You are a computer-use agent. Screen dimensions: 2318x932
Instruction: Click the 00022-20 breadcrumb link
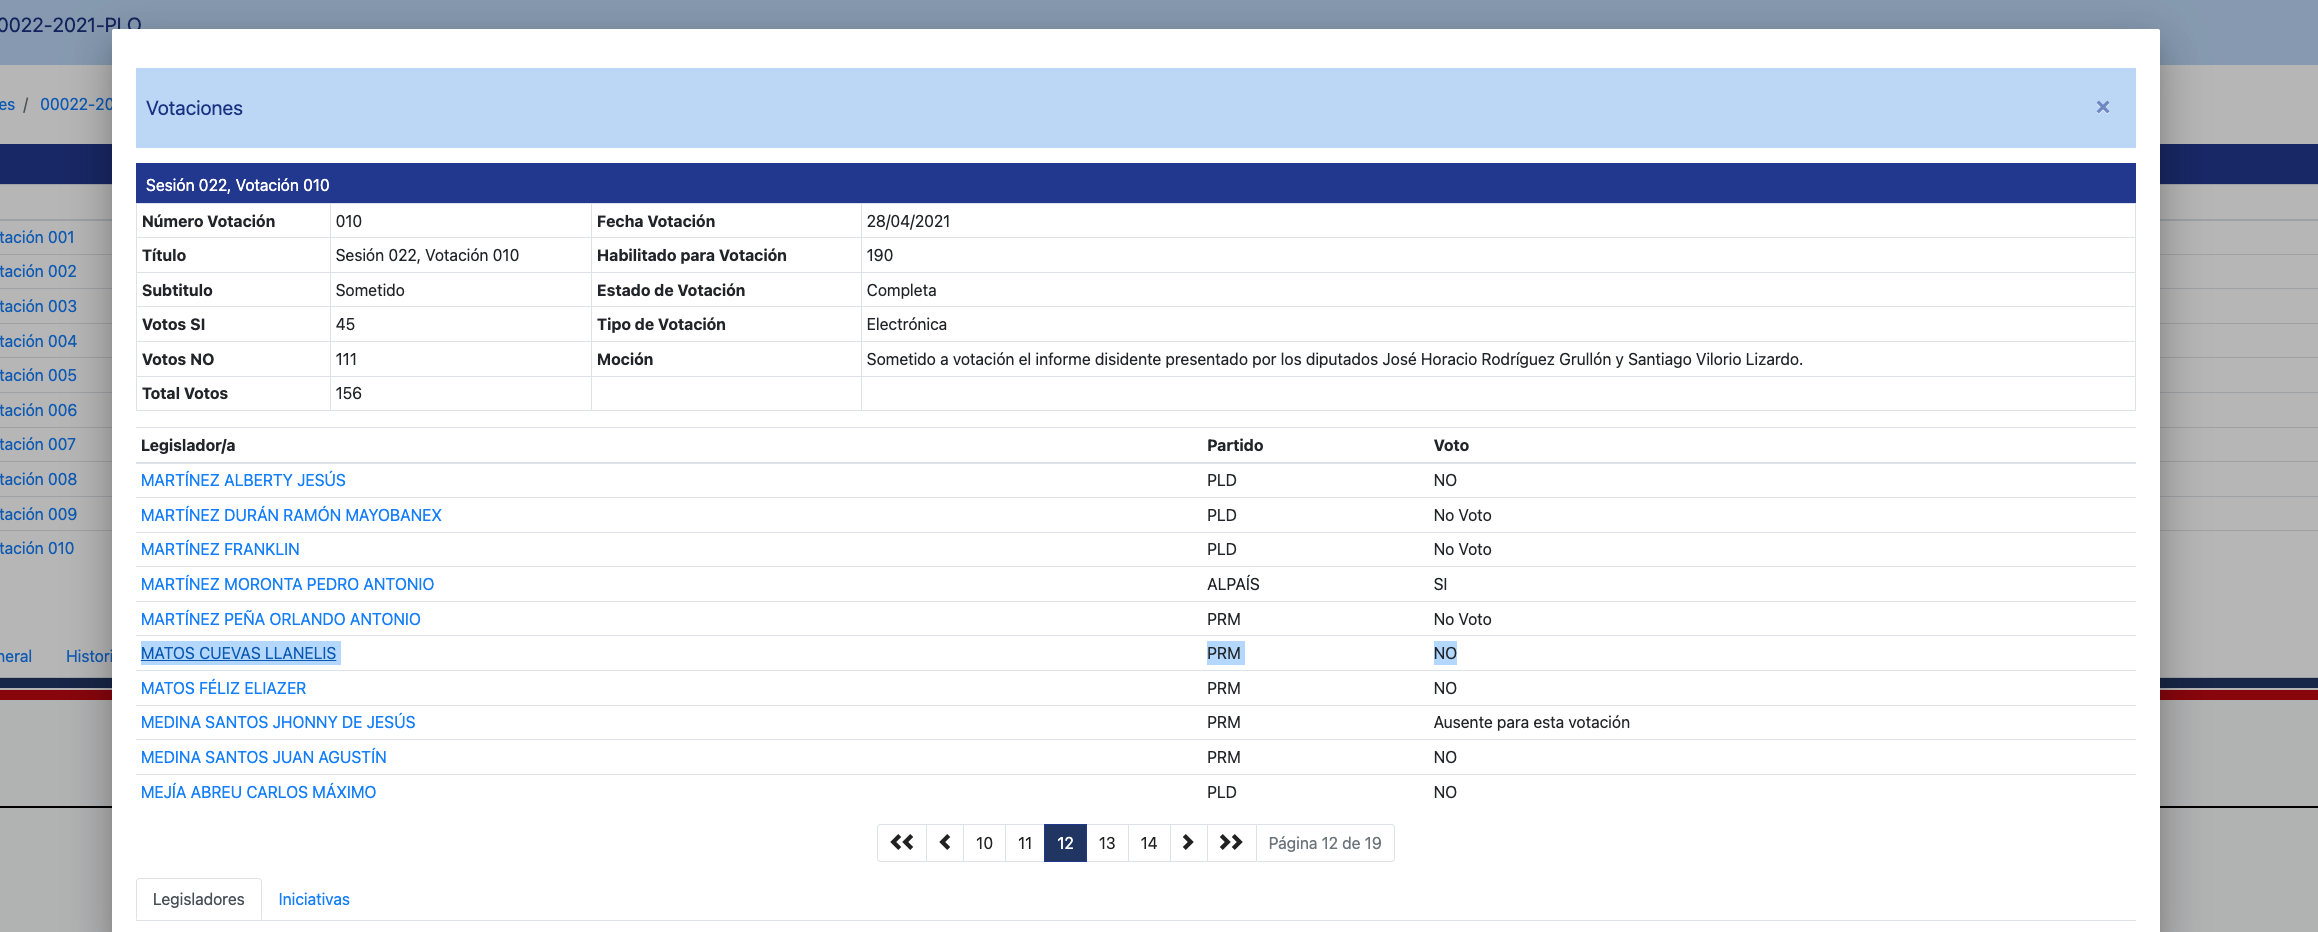pyautogui.click(x=76, y=104)
